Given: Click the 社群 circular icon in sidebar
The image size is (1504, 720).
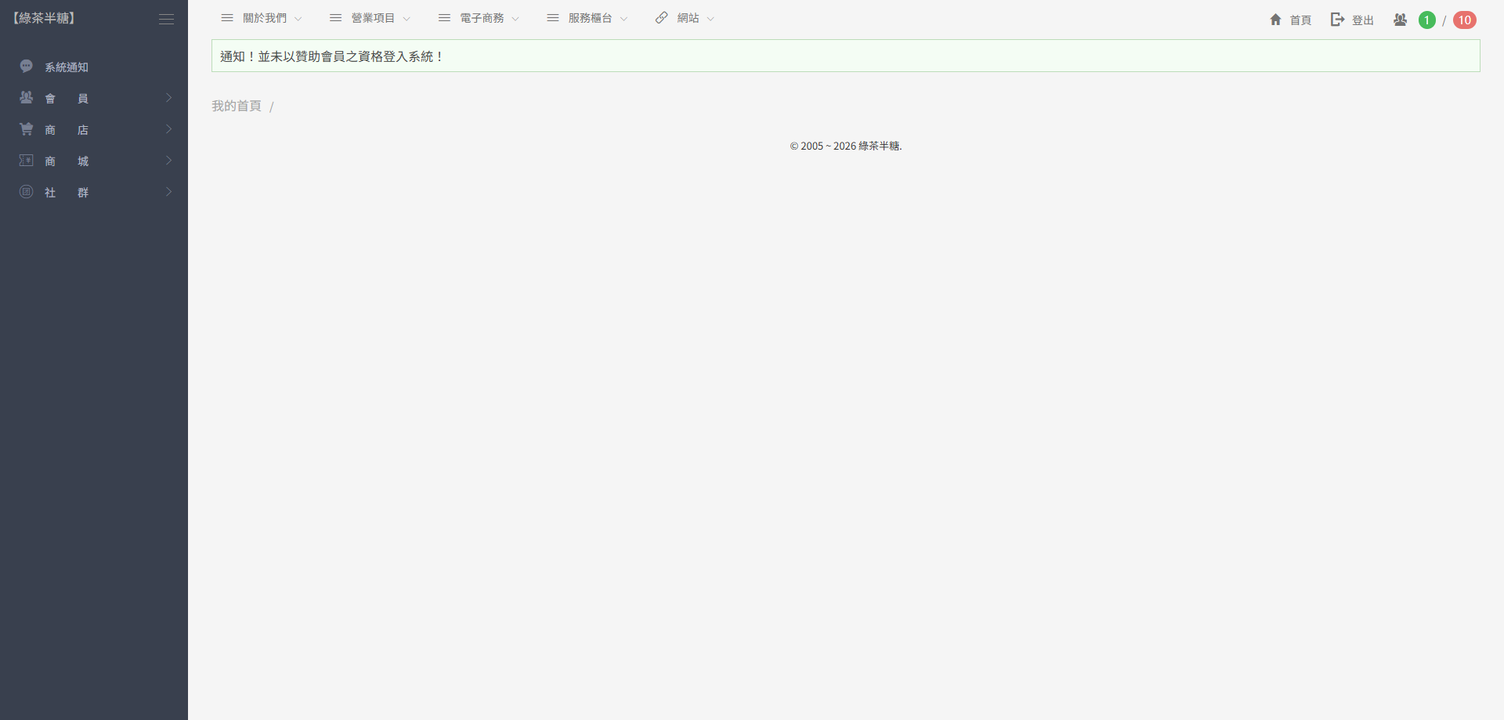Looking at the screenshot, I should click(27, 191).
